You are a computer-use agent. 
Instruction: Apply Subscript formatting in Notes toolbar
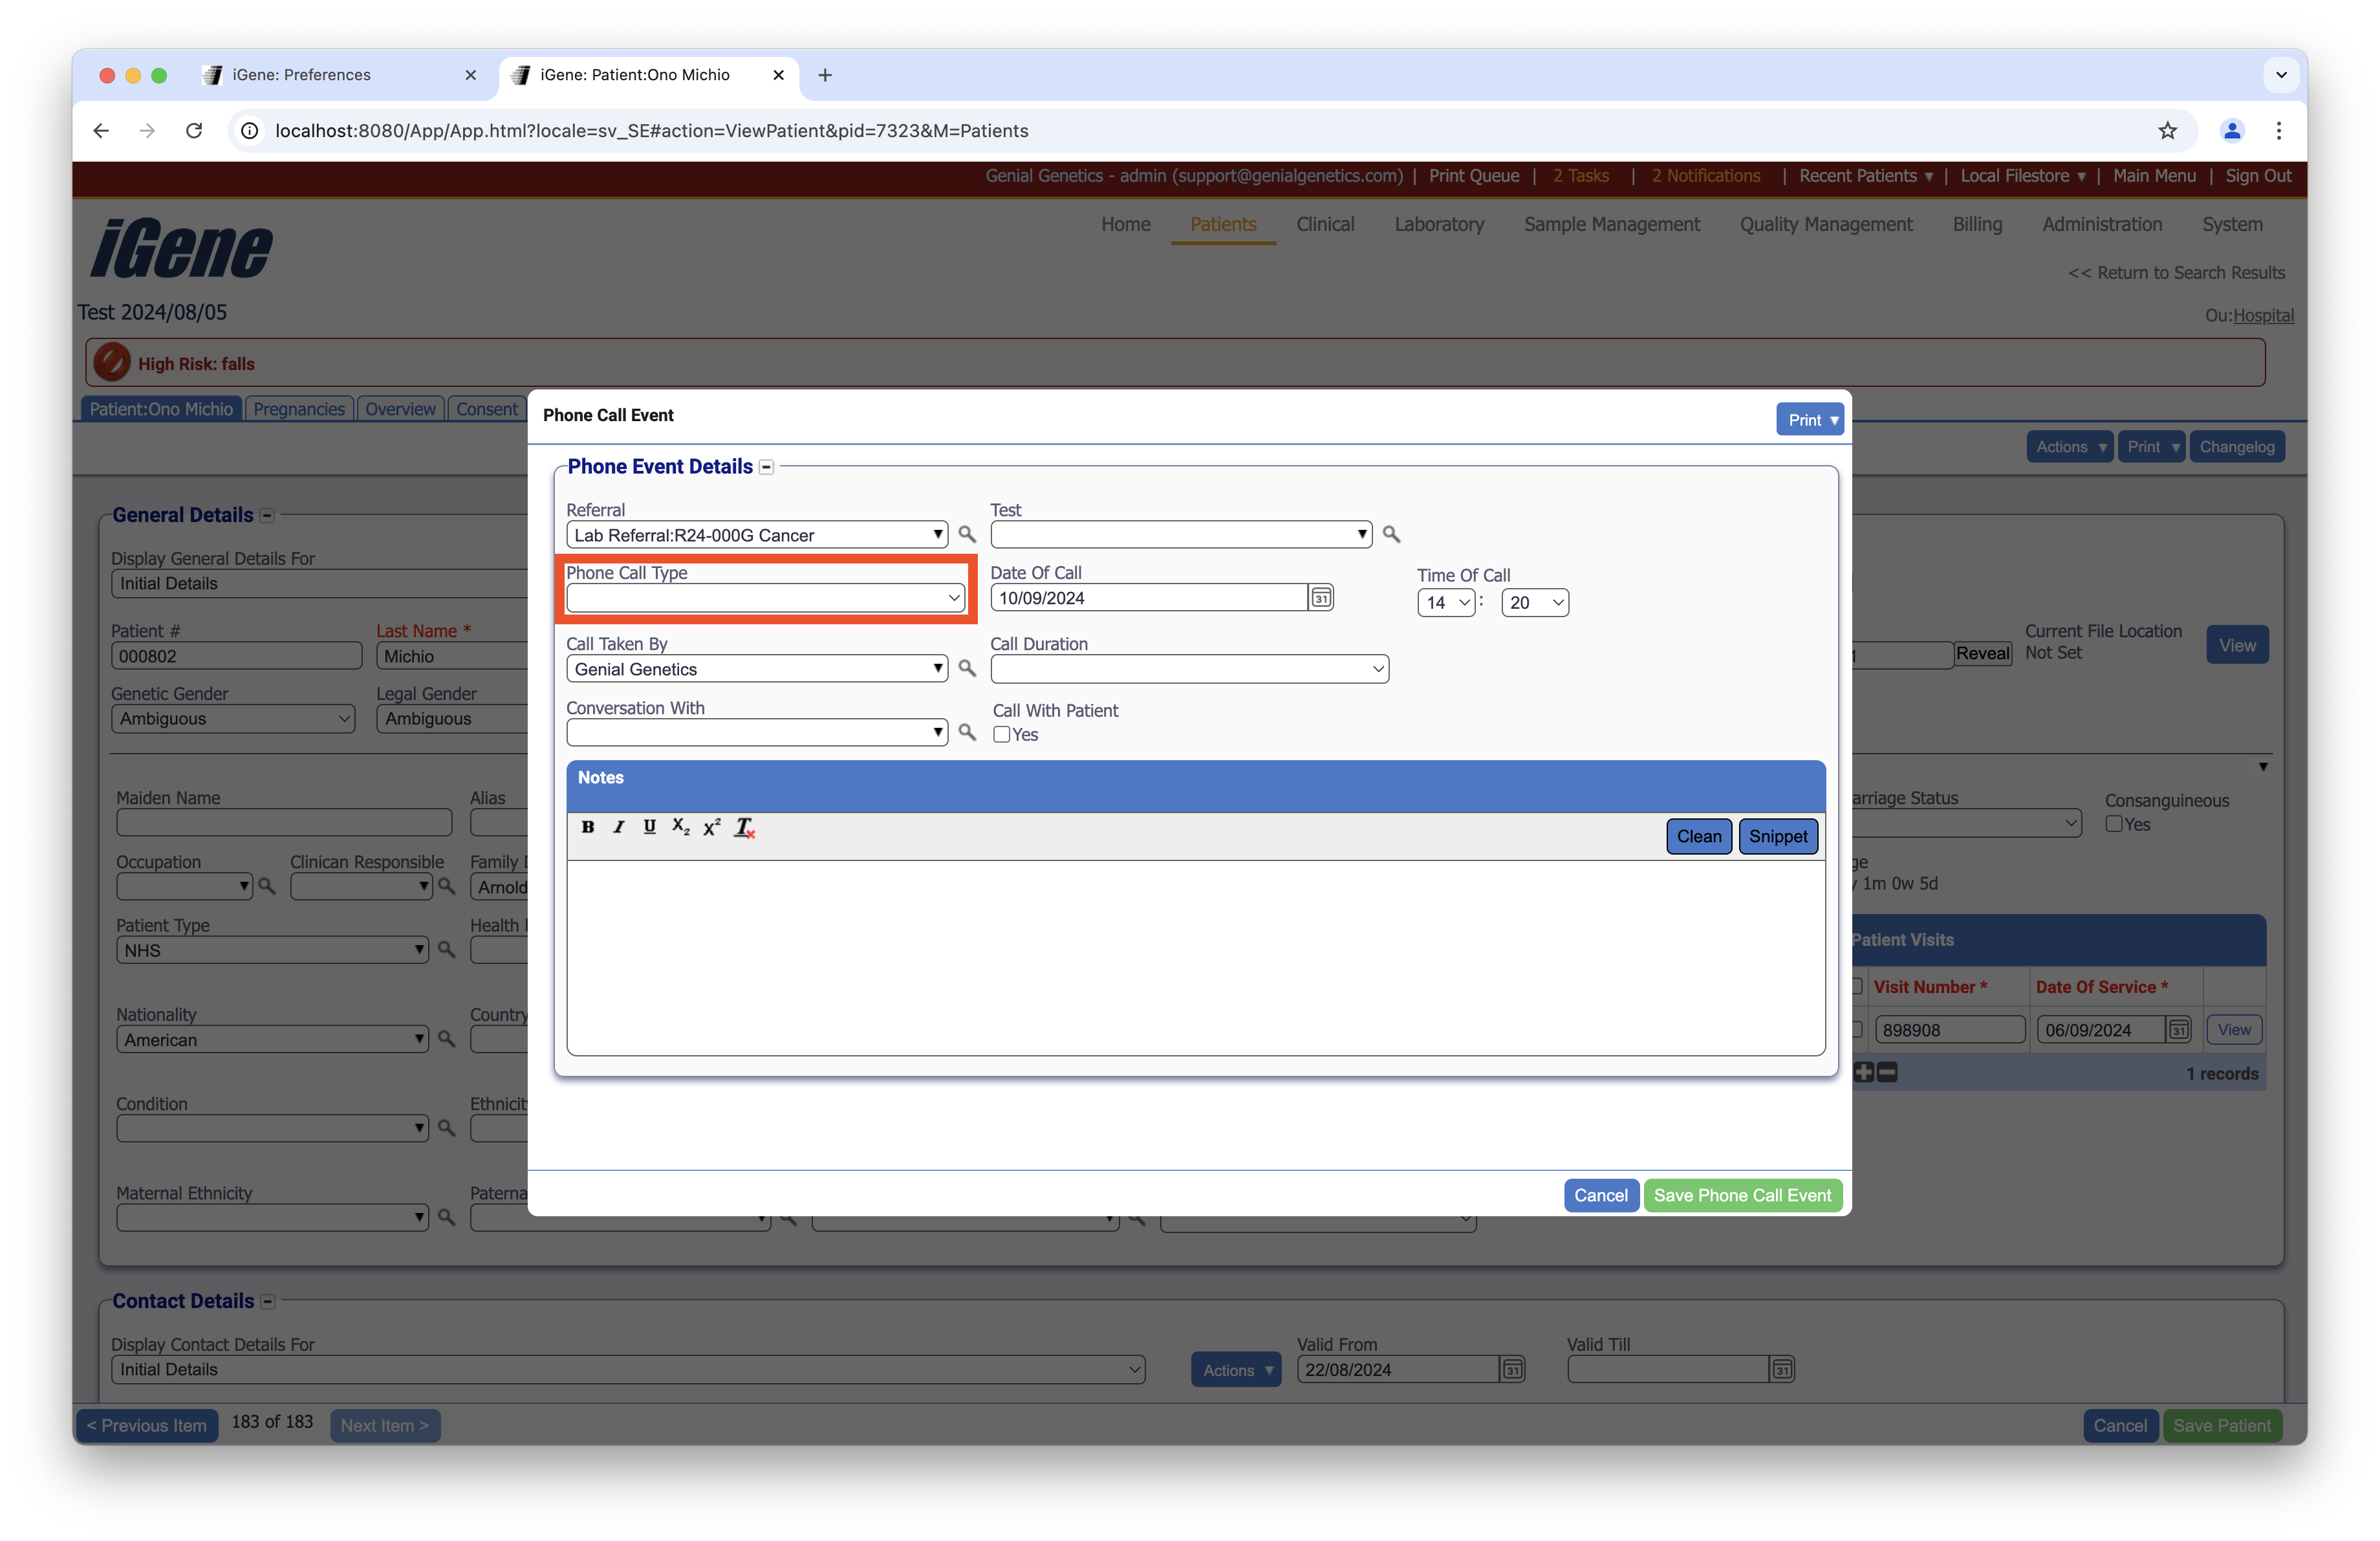[680, 827]
